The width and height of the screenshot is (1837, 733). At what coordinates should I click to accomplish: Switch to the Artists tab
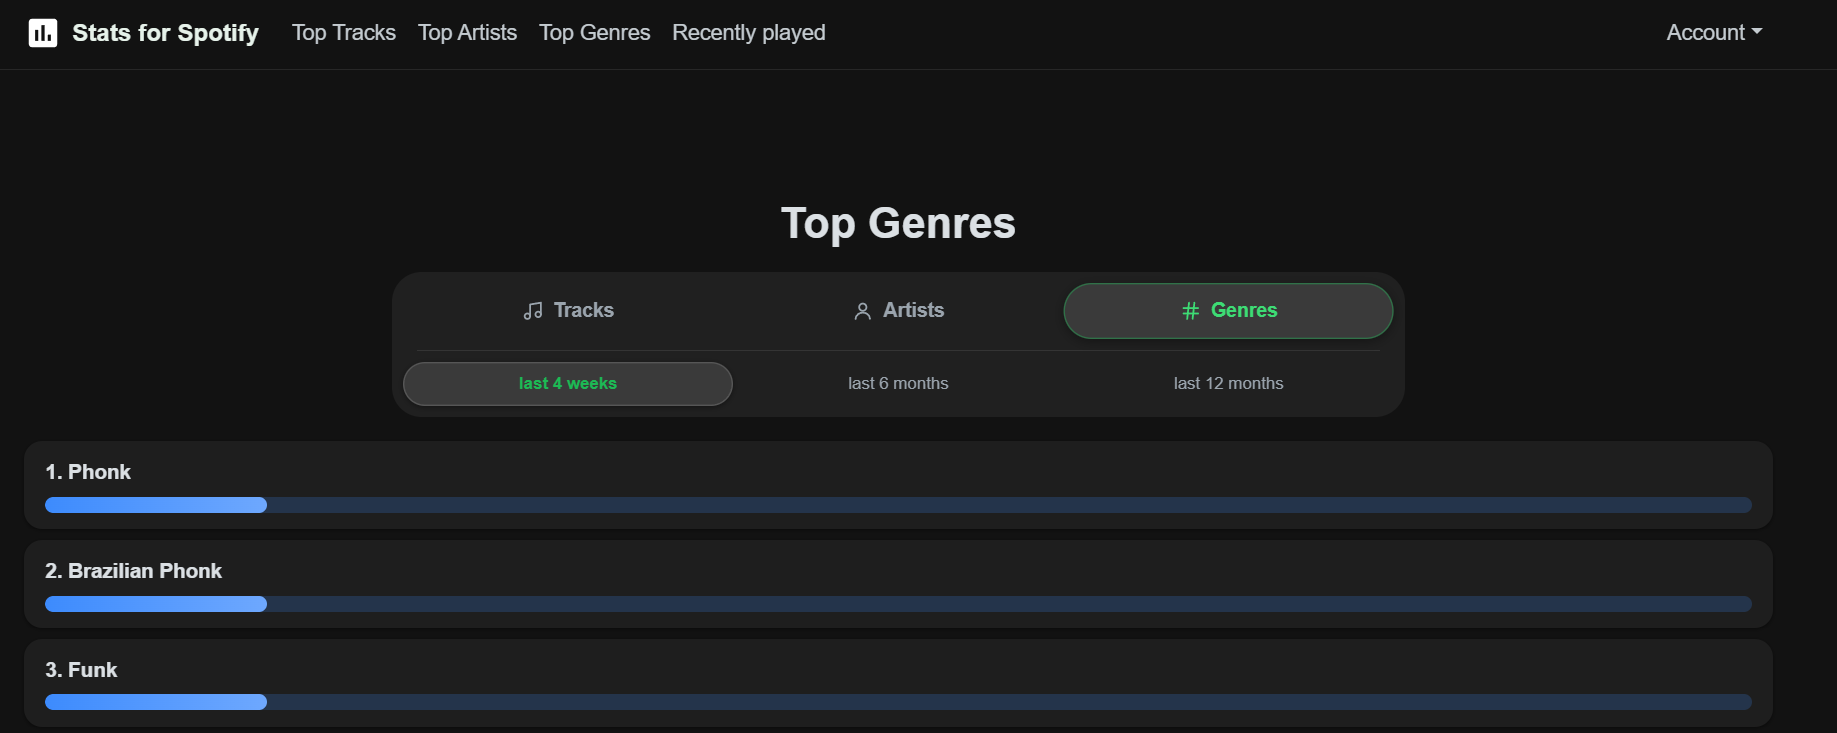click(898, 311)
